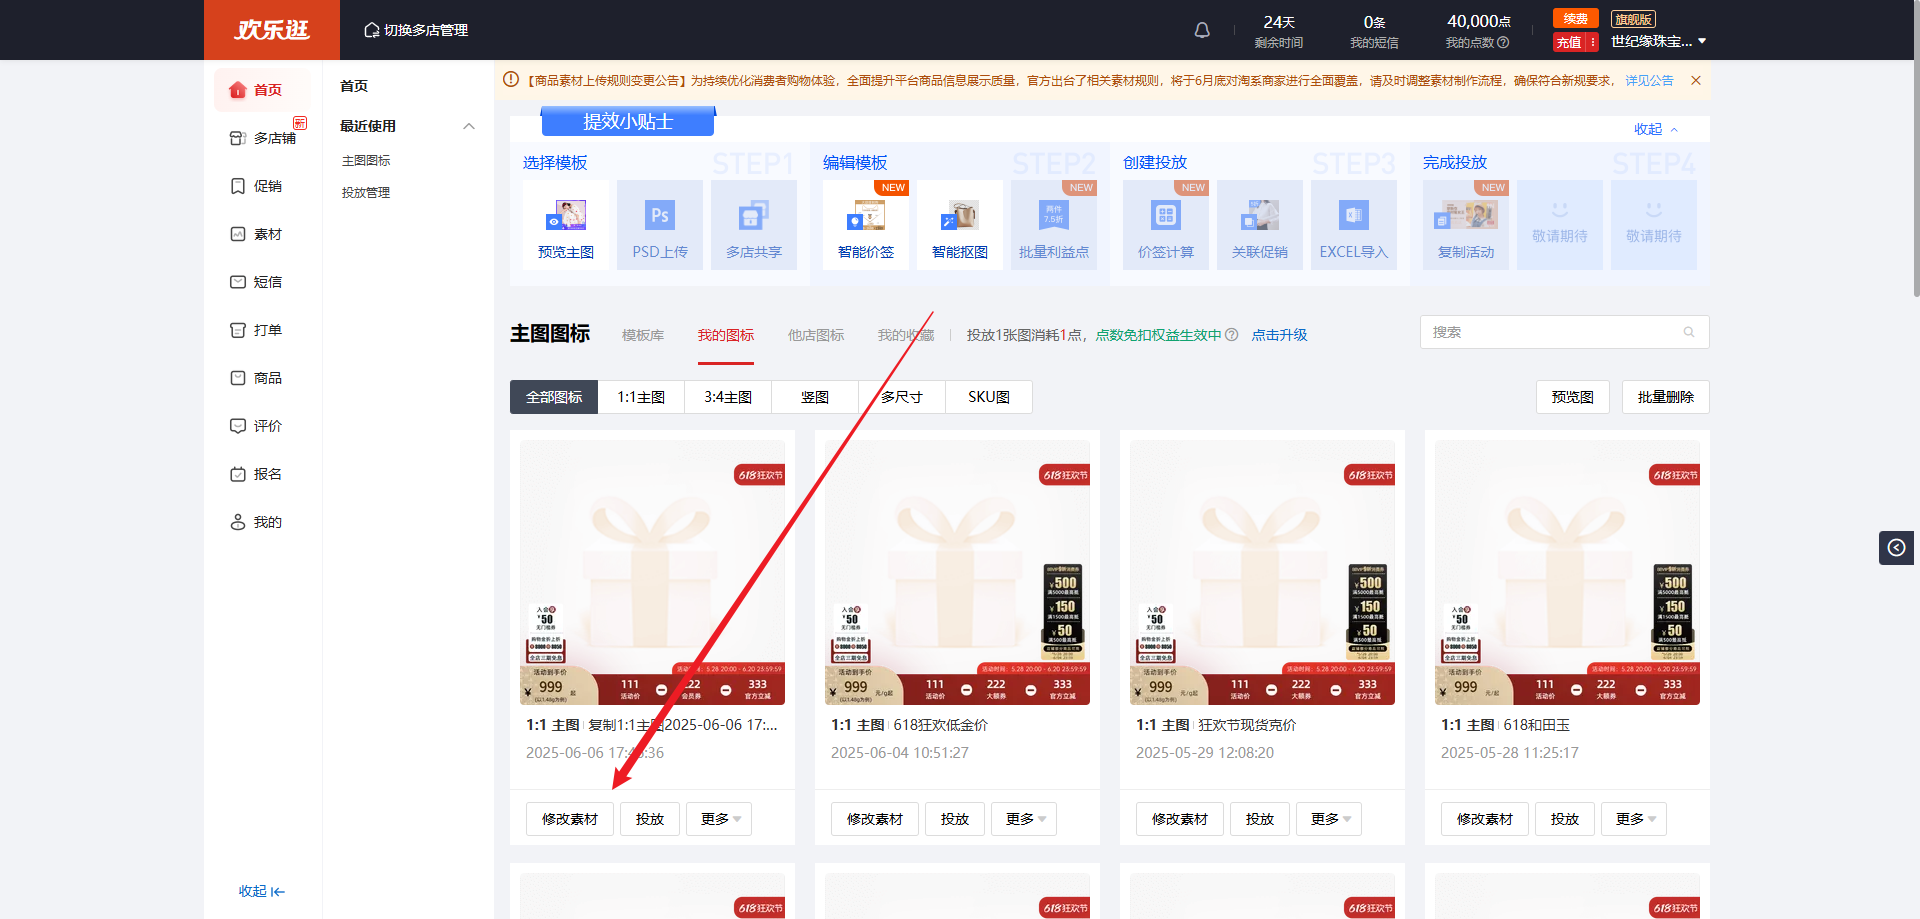Click the 批量删除 button
The width and height of the screenshot is (1920, 919).
(x=1665, y=397)
